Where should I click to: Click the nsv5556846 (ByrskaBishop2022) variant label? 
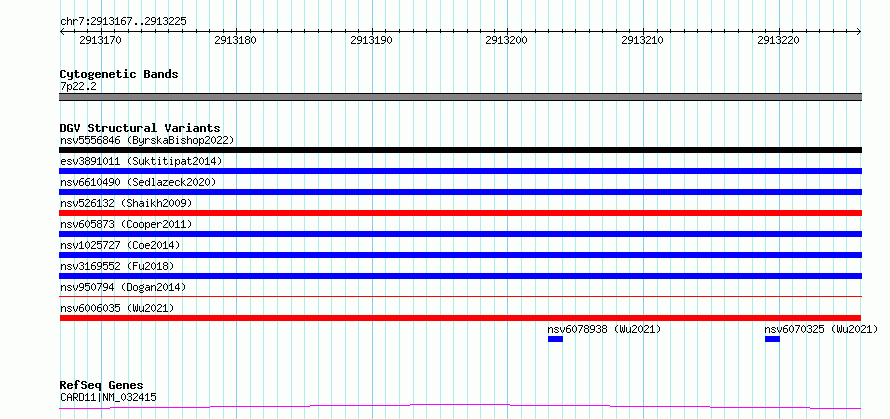(x=147, y=140)
